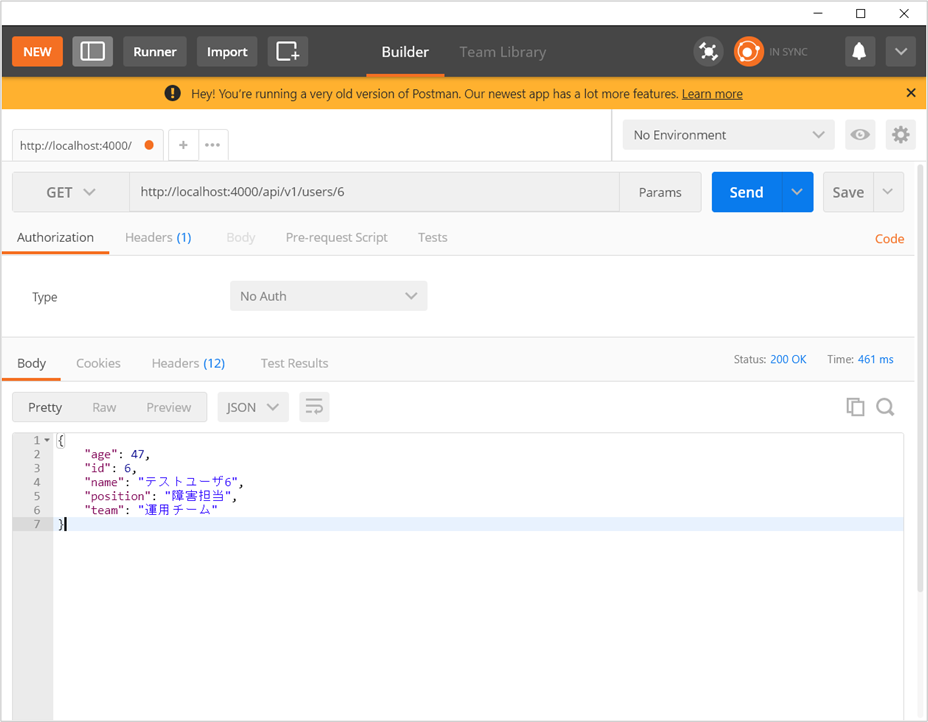The height and width of the screenshot is (722, 928).
Task: Switch to the Builder tab
Action: tap(405, 52)
